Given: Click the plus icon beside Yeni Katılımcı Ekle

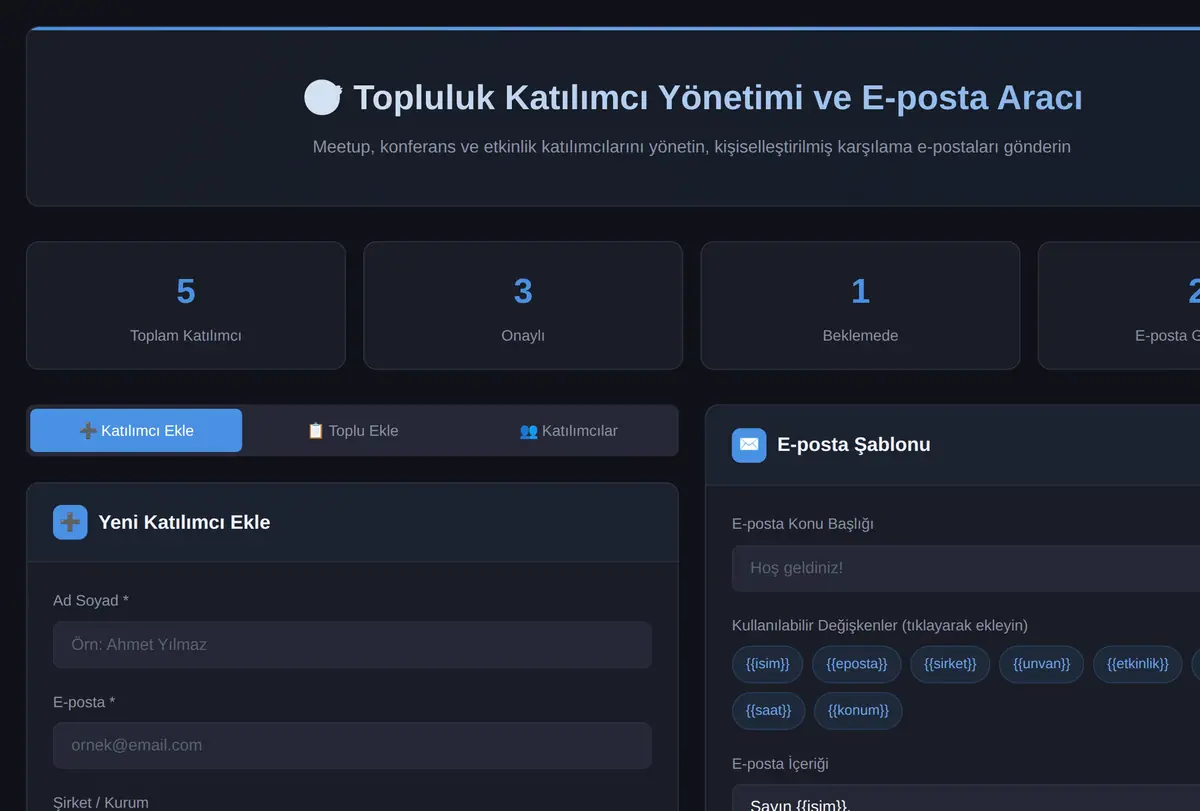Looking at the screenshot, I should tap(70, 522).
